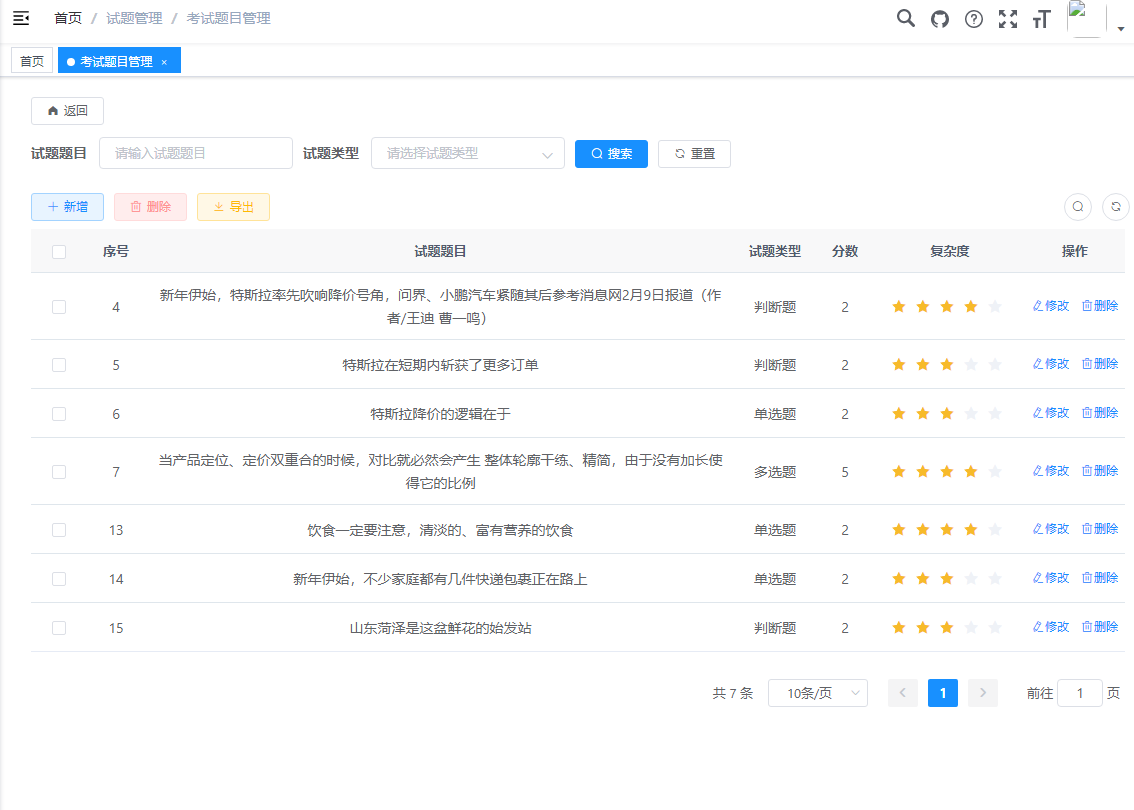Switch to the 首页 tab
Image resolution: width=1134 pixels, height=810 pixels.
[32, 61]
